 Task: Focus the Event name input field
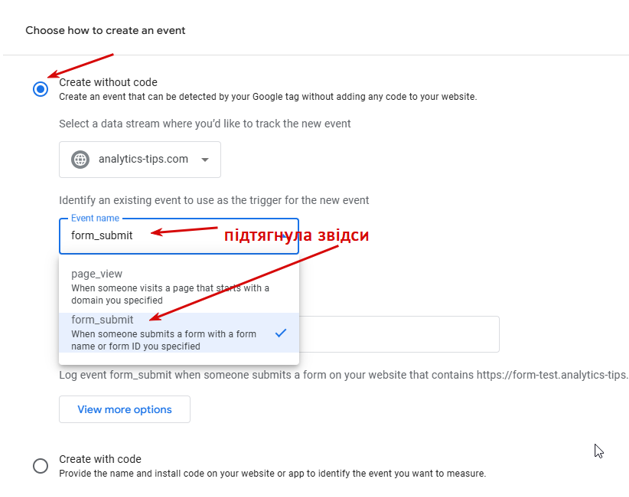coord(178,236)
